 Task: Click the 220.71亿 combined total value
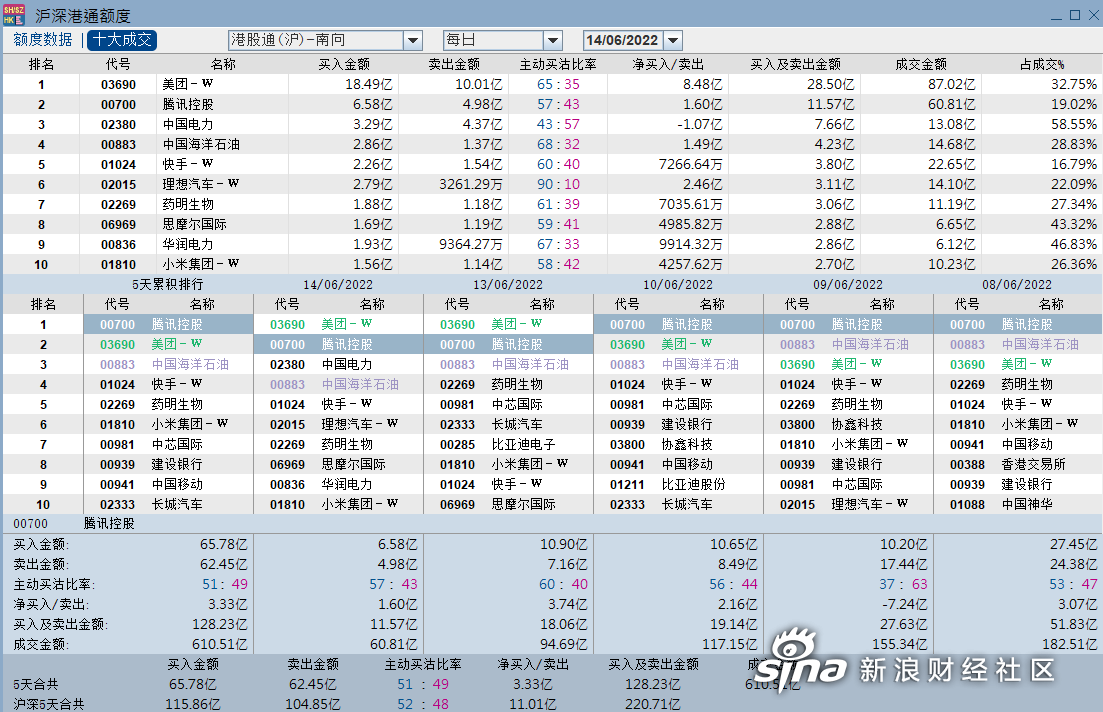tap(653, 704)
